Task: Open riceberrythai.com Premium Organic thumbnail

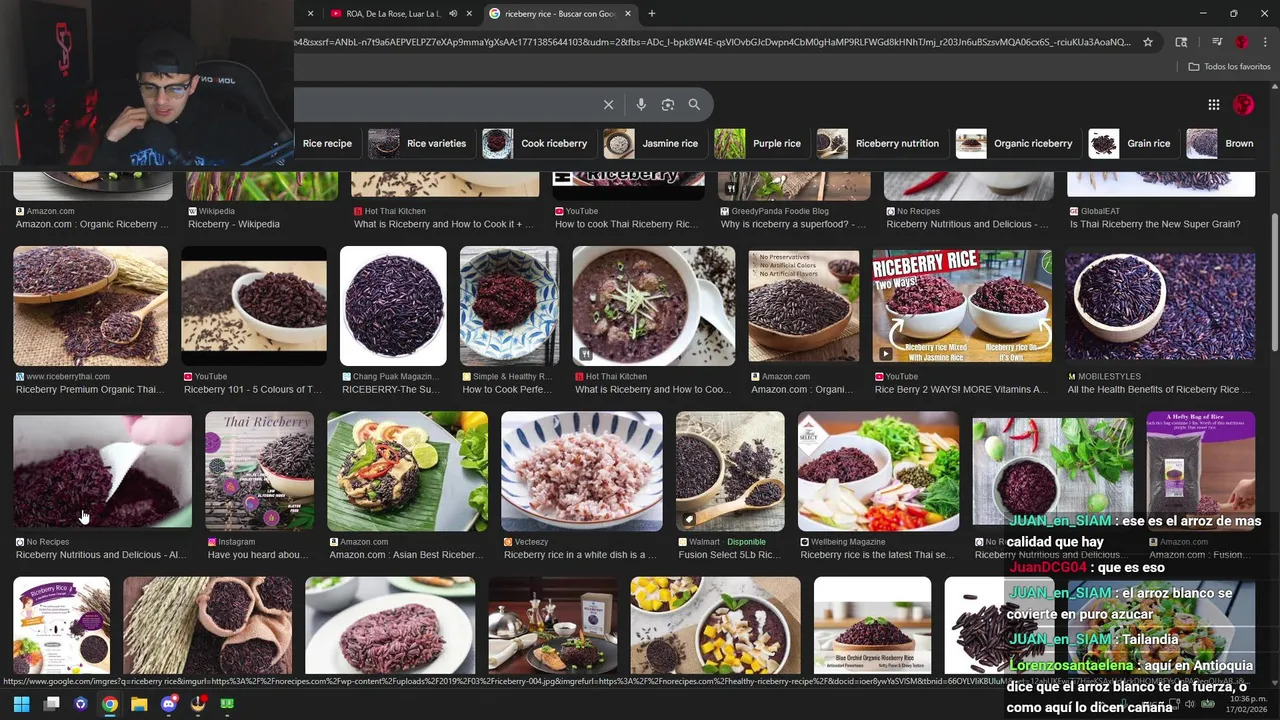Action: tap(91, 306)
